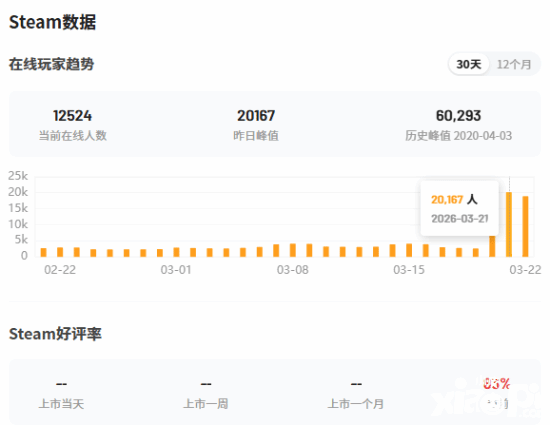Click the Steam数据 heading
This screenshot has height=425, width=550.
click(x=52, y=22)
